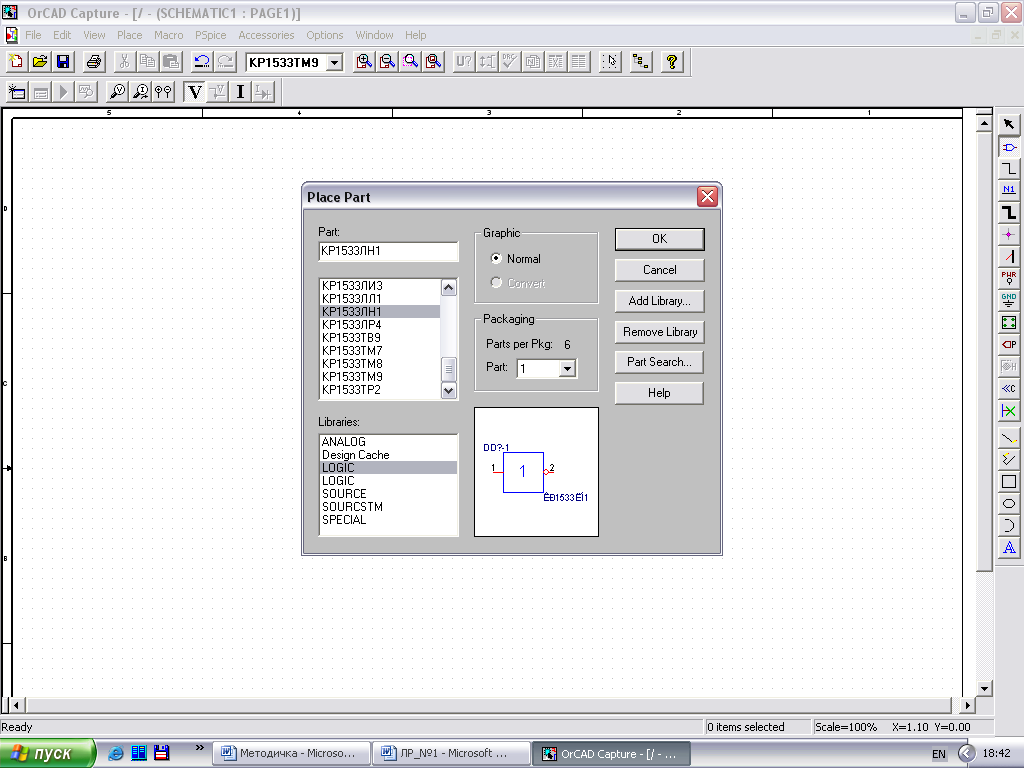Select the Place Ellipse tool
Viewport: 1024px width, 768px height.
point(1009,504)
